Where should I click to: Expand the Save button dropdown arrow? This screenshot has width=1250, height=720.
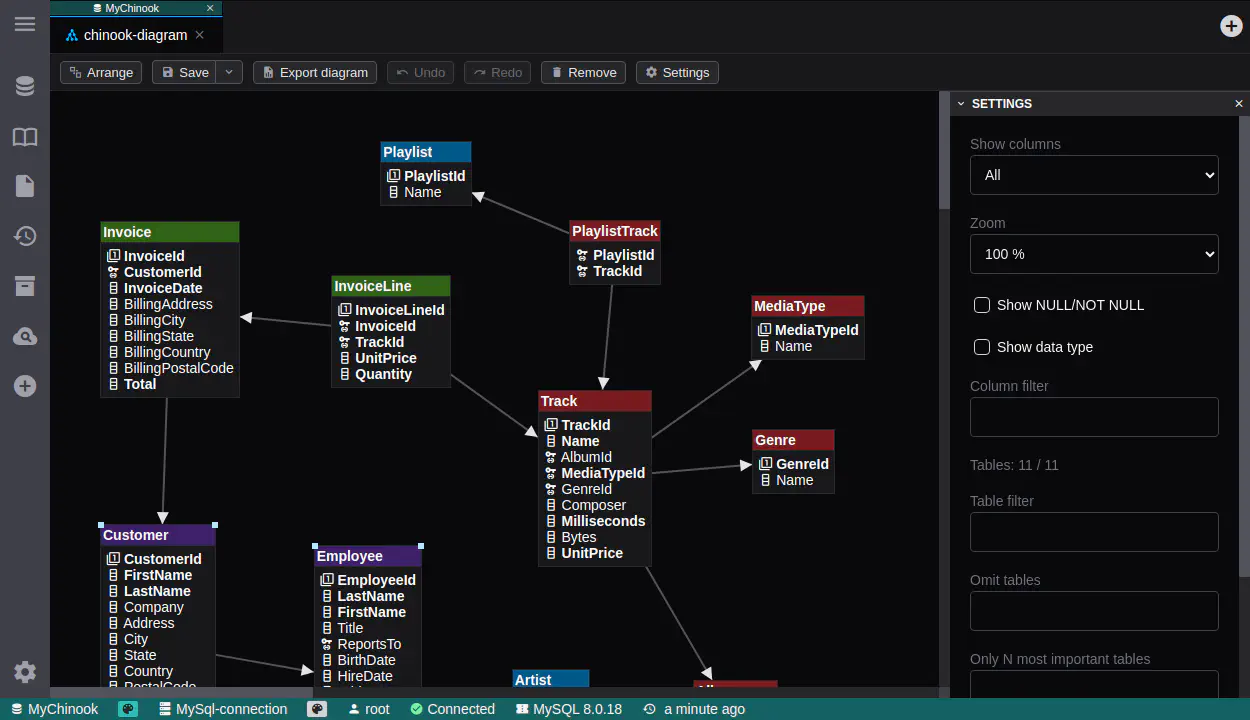[x=230, y=72]
